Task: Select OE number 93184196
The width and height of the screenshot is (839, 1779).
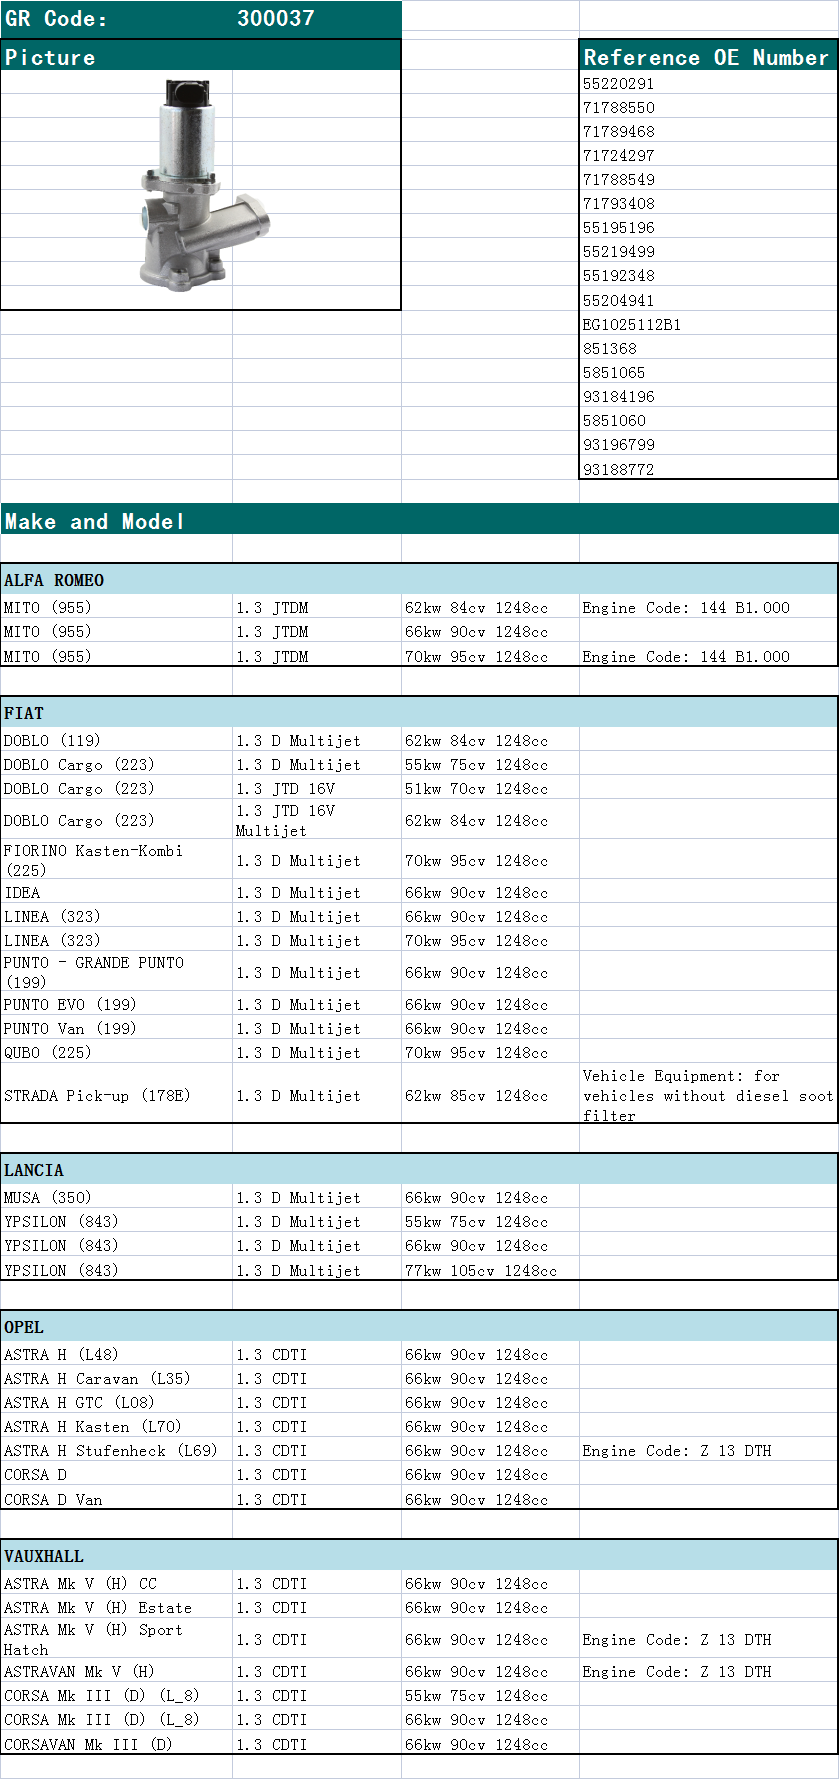Action: [x=708, y=396]
